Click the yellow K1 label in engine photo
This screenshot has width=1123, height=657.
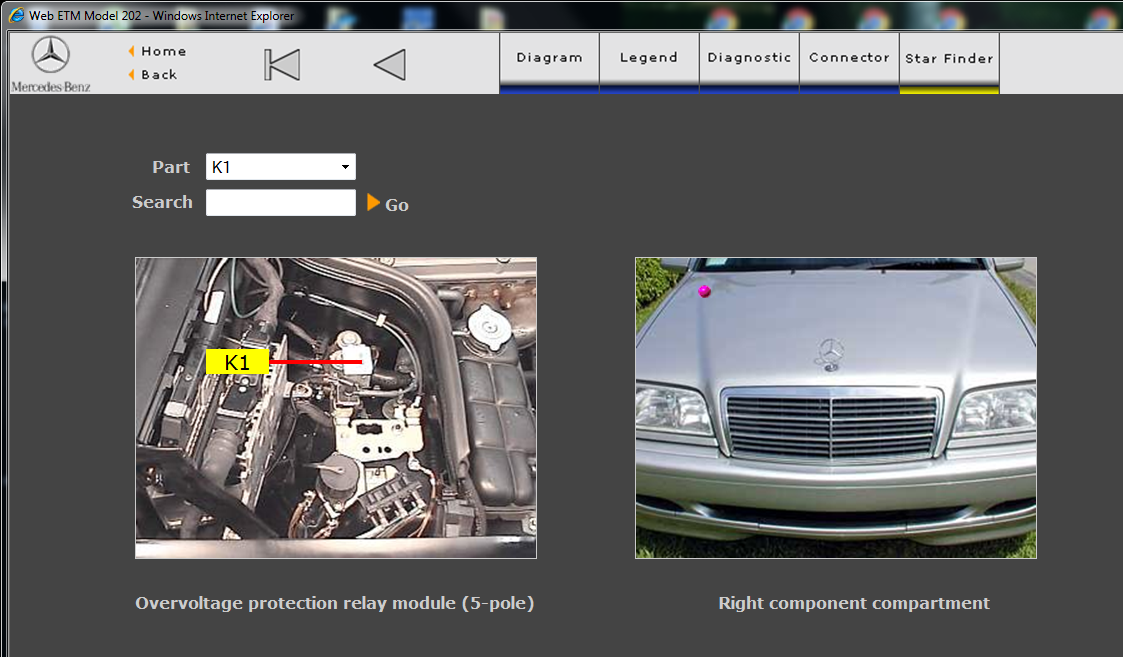point(237,362)
